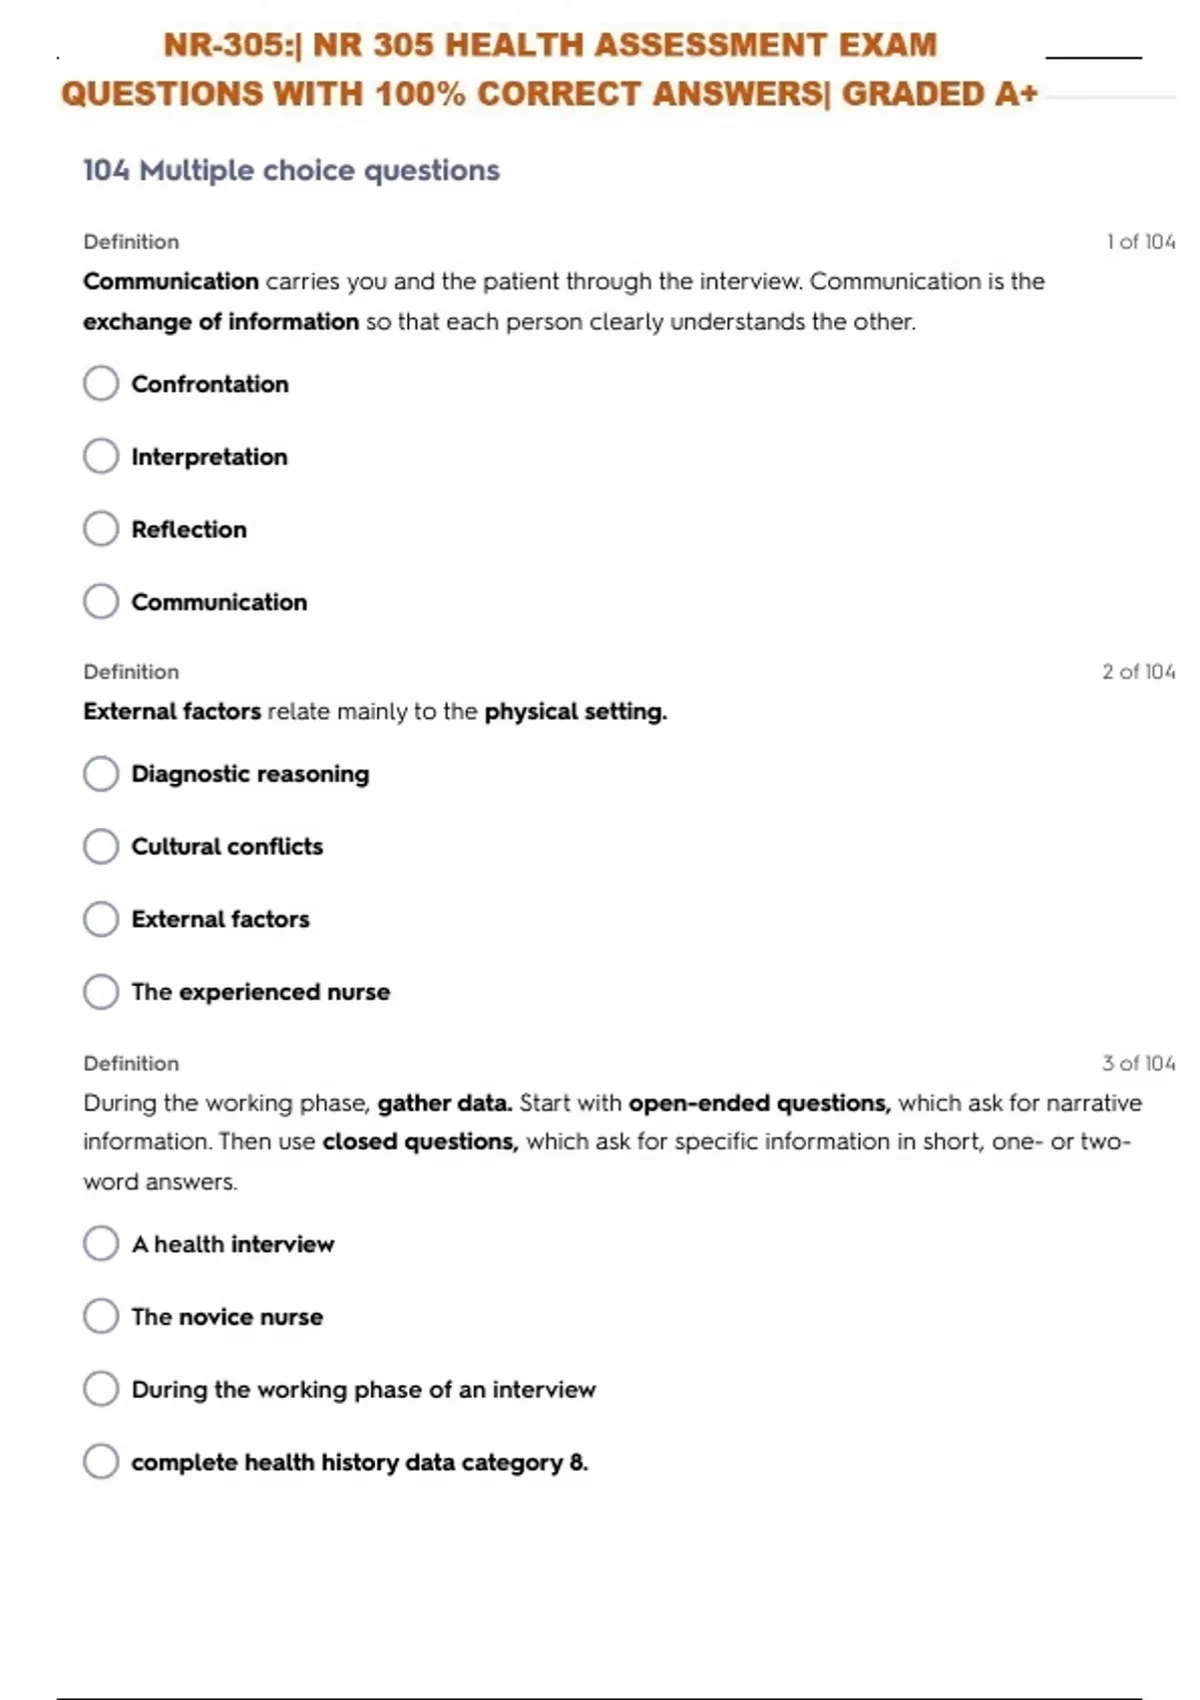Choose the Interpretation answer option
Viewport: 1200px width, 1700px height.
click(x=101, y=456)
